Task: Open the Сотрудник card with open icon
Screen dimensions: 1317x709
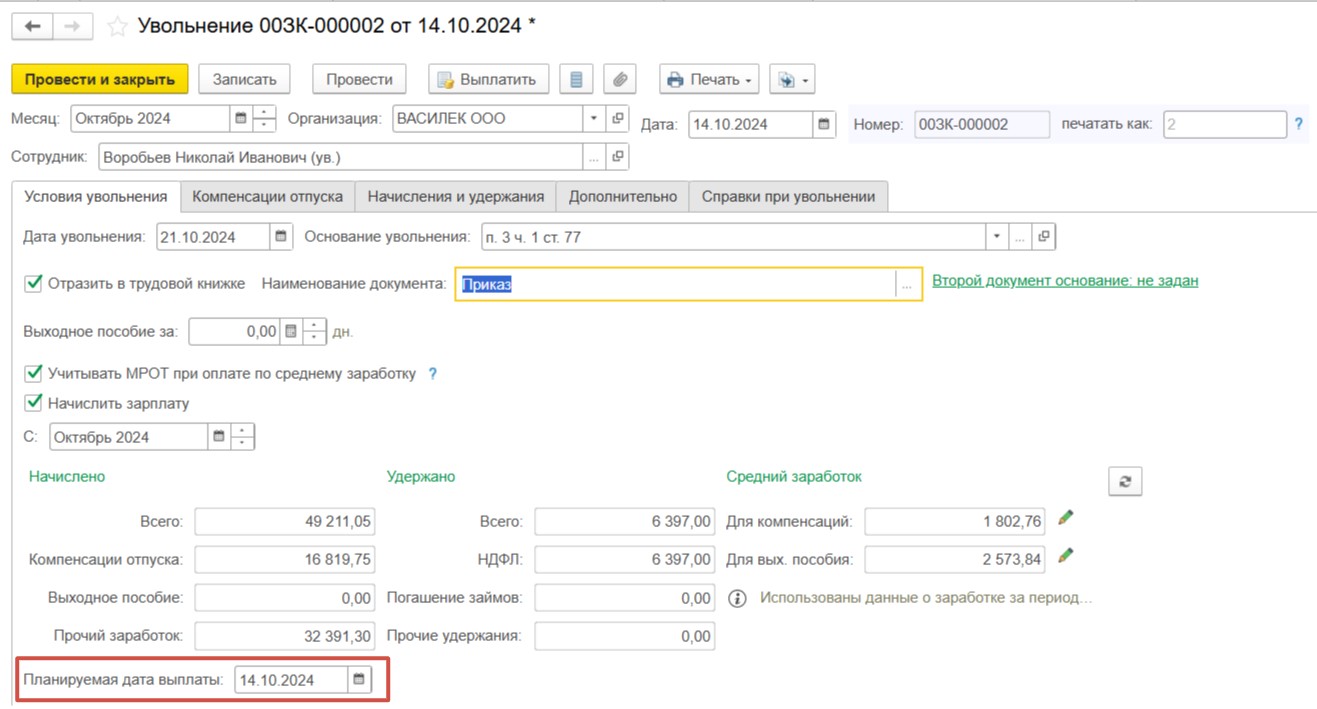Action: tap(618, 157)
